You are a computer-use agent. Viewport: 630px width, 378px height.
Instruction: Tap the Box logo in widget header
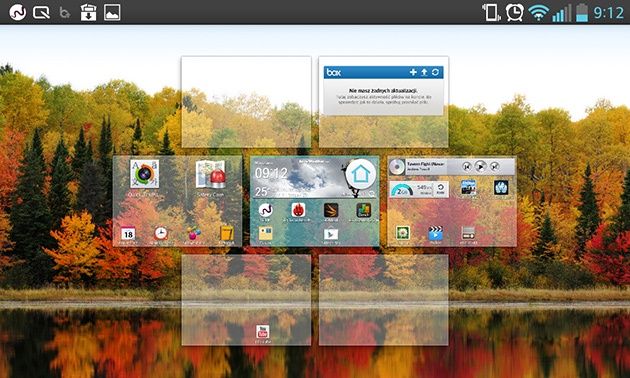tap(334, 72)
